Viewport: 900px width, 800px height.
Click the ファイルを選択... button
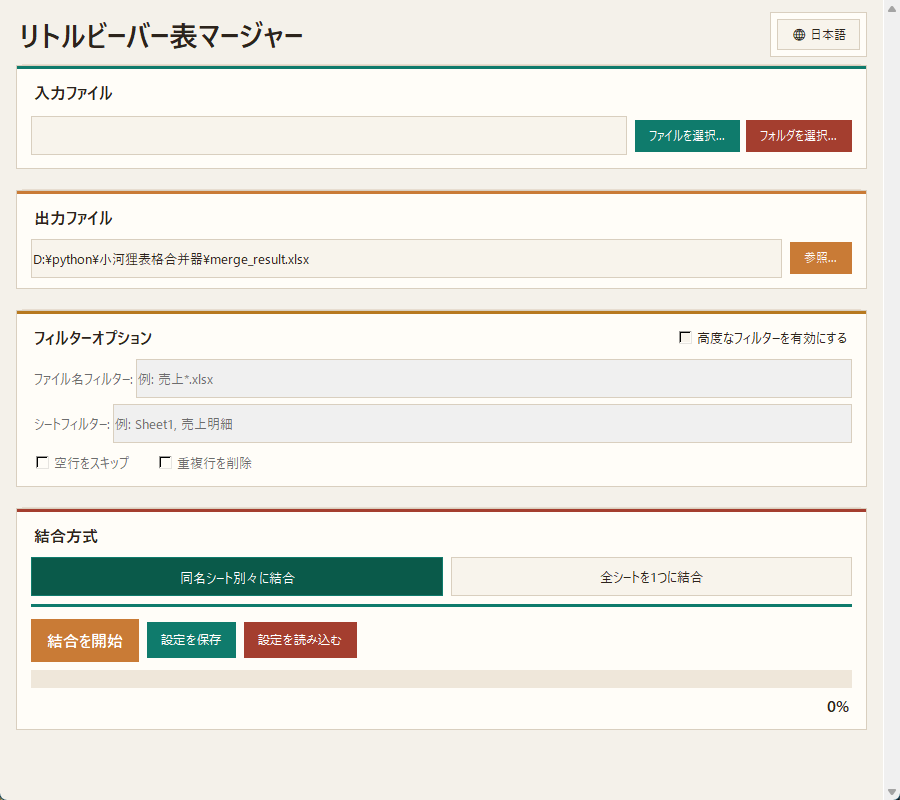(x=687, y=136)
